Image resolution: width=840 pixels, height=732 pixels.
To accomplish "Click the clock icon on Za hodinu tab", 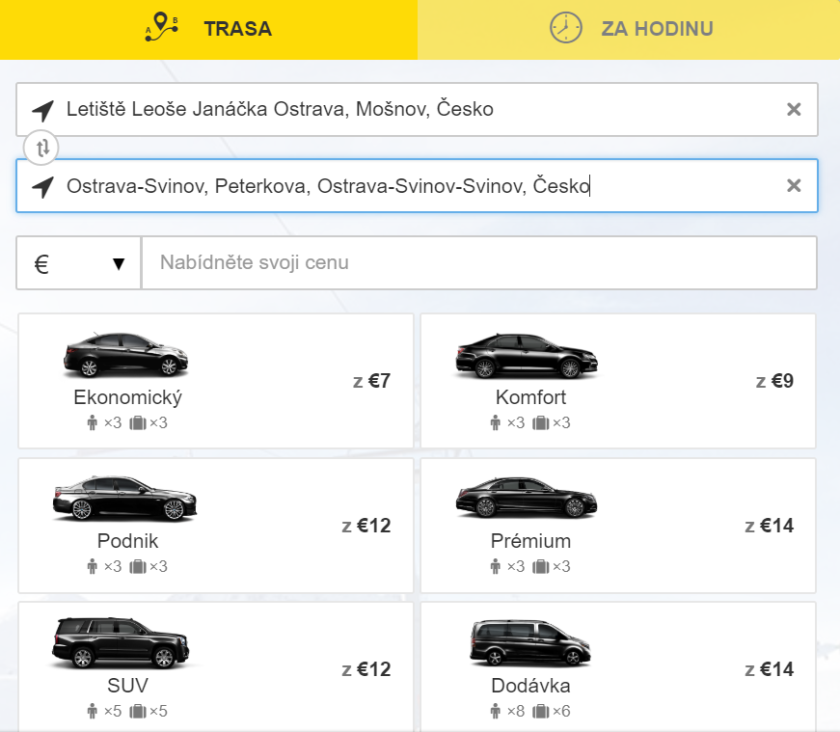I will [566, 28].
